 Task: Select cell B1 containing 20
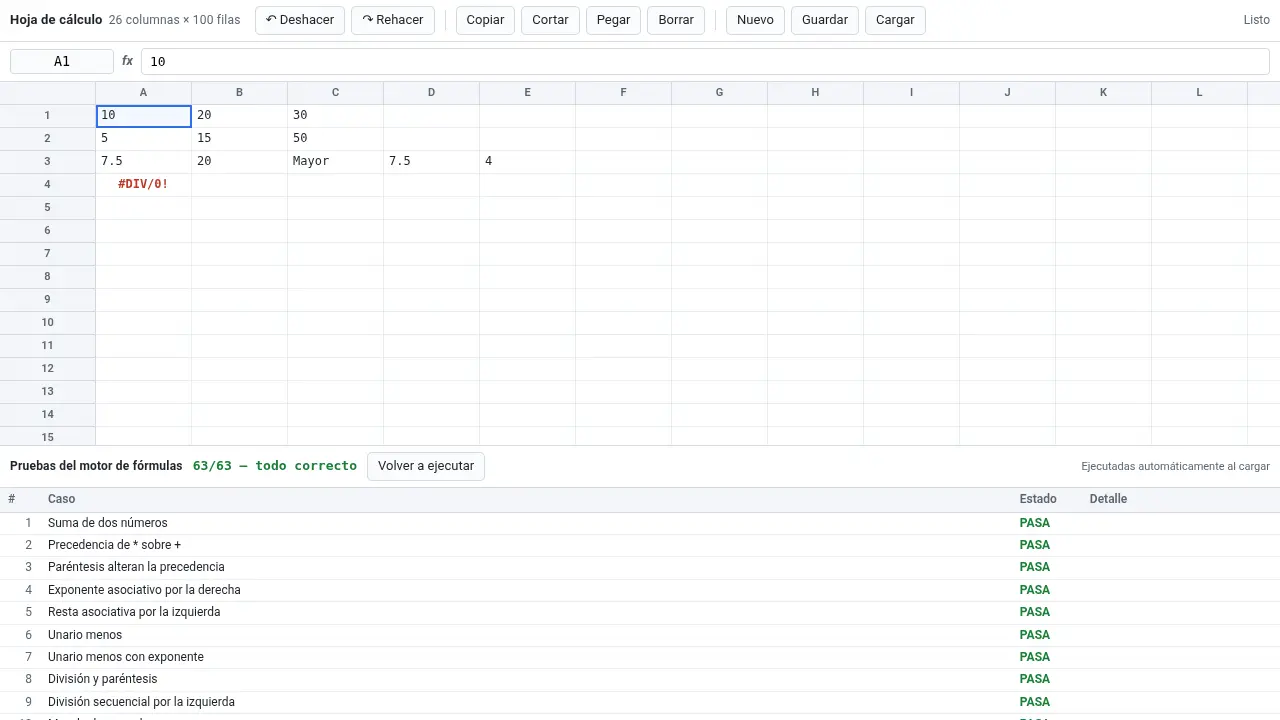[x=240, y=116]
